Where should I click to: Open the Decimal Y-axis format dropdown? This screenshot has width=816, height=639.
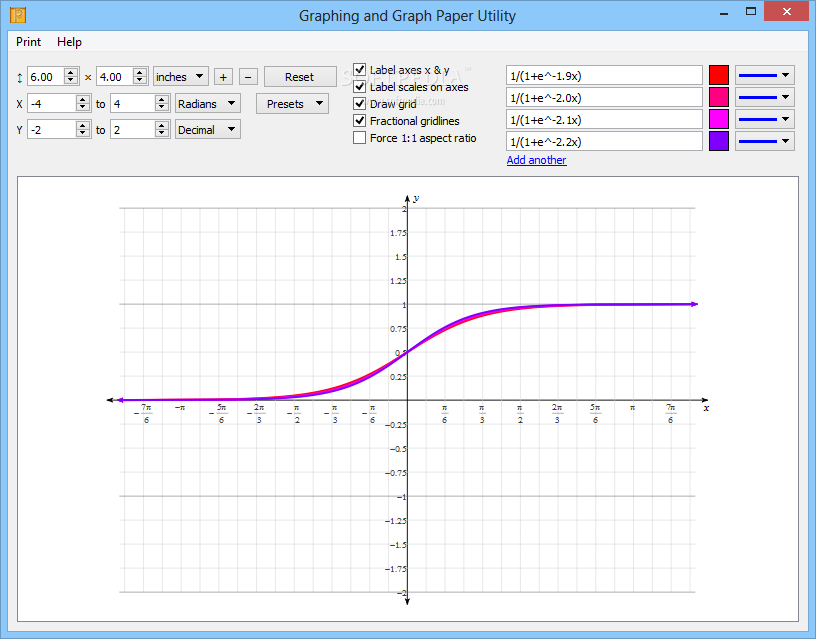tap(208, 130)
